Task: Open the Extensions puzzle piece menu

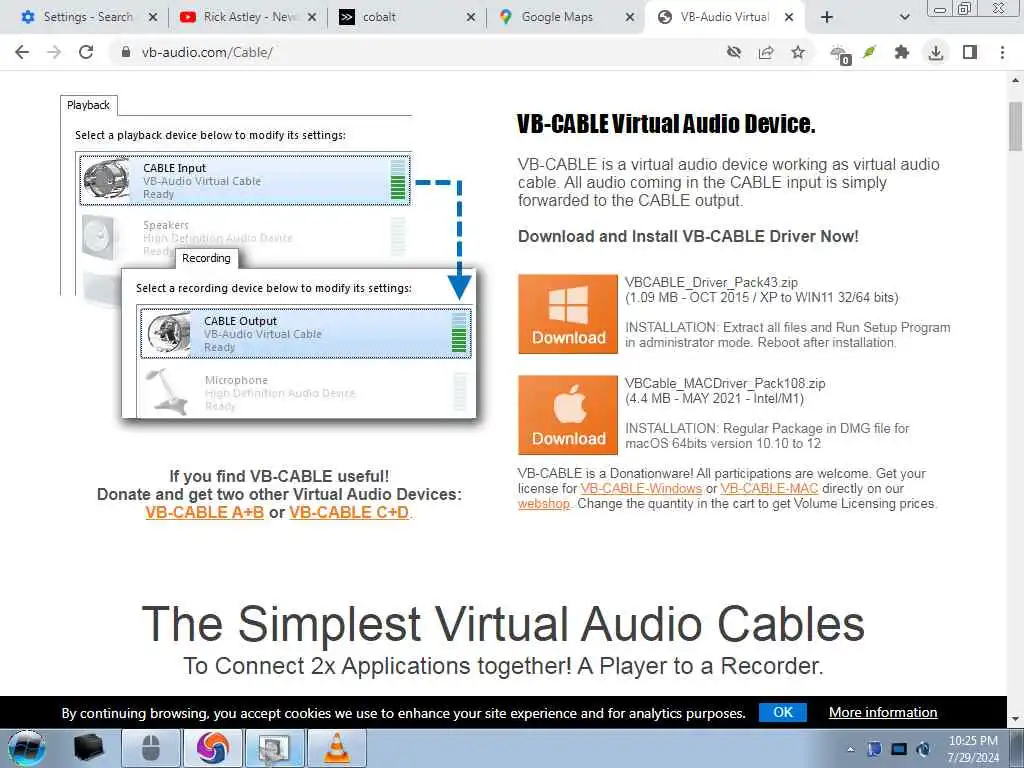Action: [902, 52]
